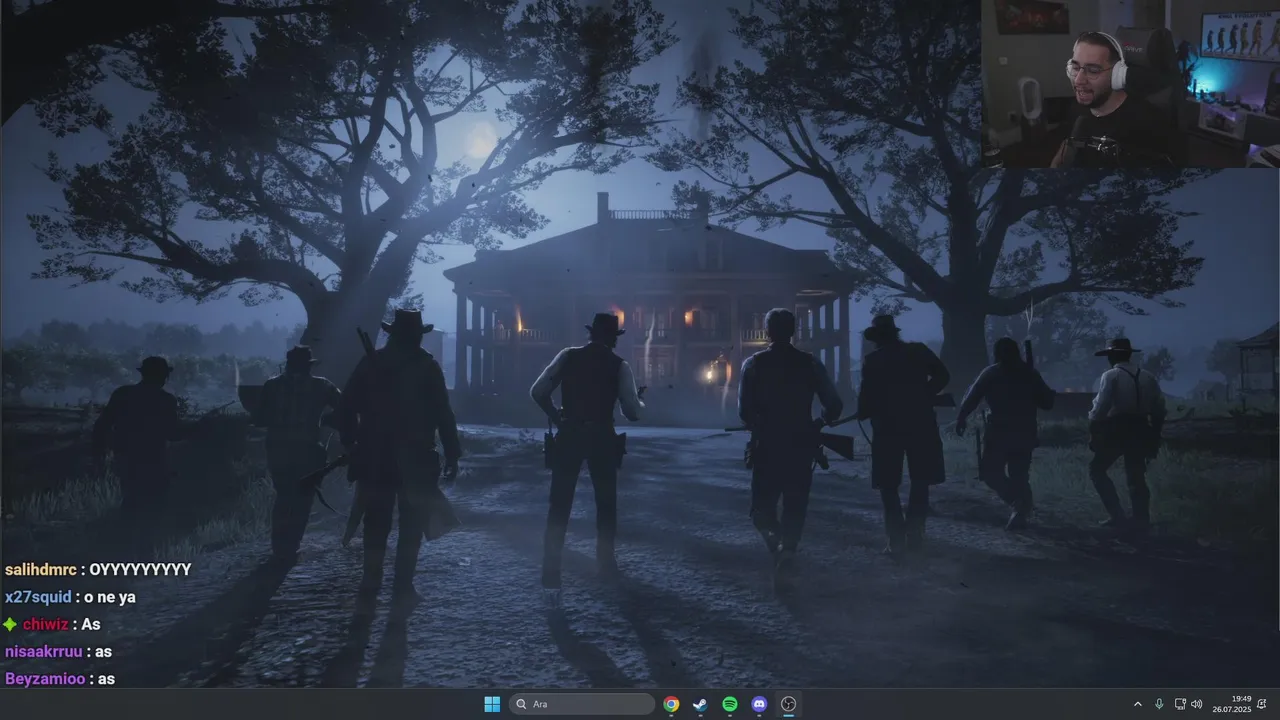Click the webcam overlay of the streamer

coord(1129,84)
